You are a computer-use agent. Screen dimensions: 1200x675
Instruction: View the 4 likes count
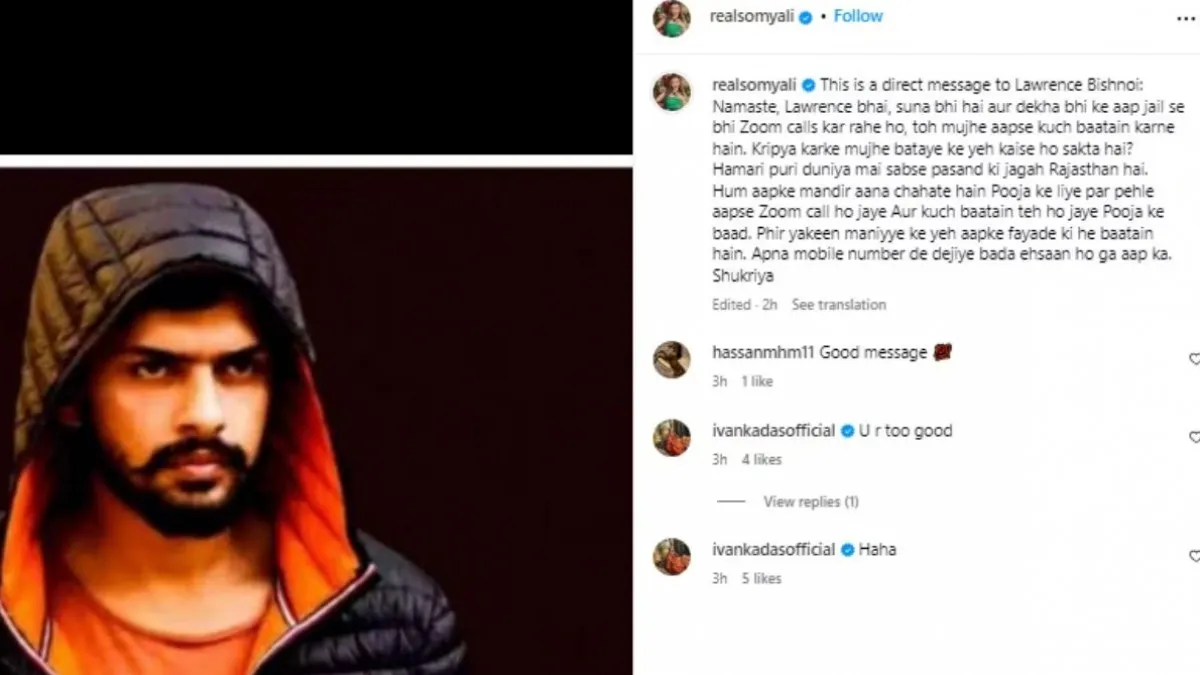[762, 460]
